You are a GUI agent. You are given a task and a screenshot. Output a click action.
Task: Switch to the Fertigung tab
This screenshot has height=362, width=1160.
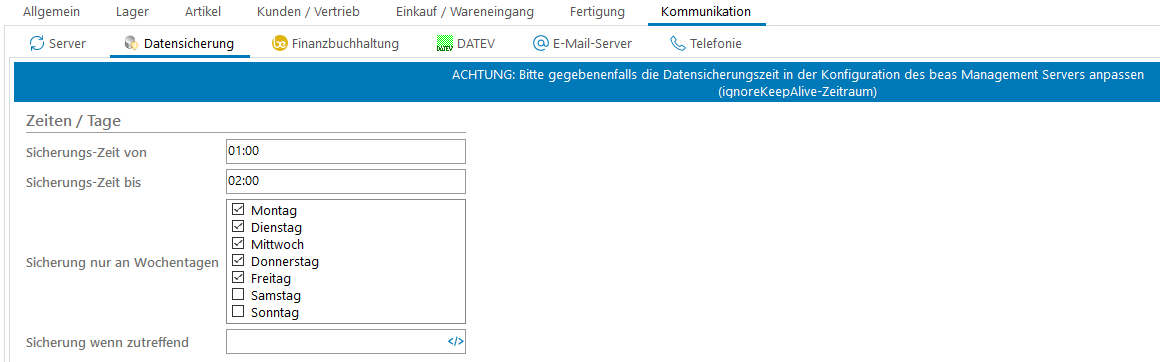(x=597, y=12)
